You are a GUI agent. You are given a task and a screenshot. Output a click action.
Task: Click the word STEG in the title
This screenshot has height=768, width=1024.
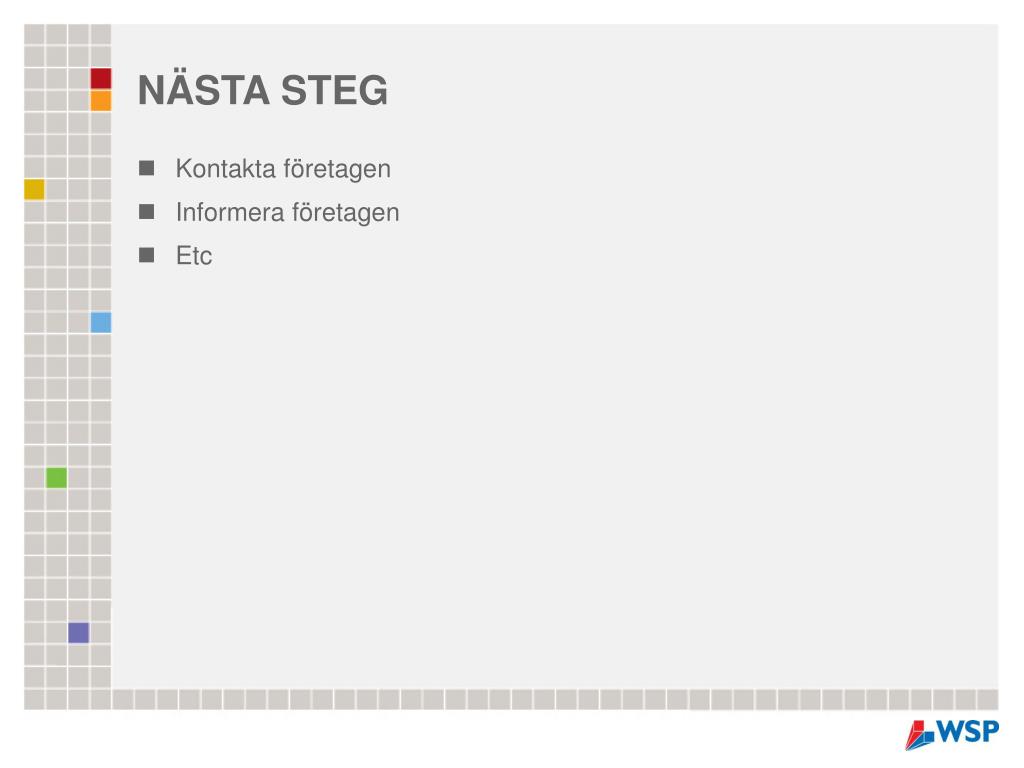pos(334,90)
